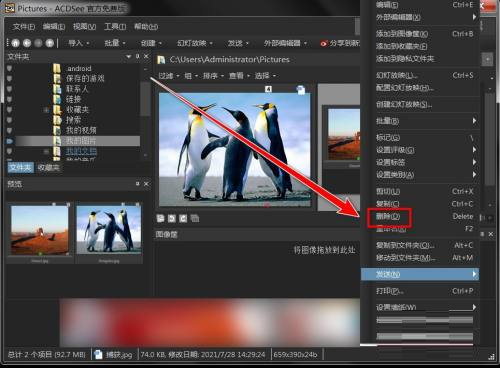Click the large penguins image in file list

[x=235, y=149]
